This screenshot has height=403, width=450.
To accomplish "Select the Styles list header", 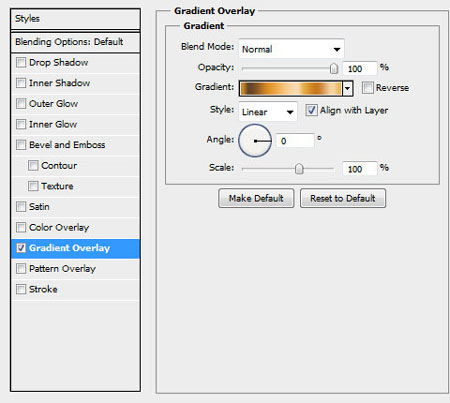I will click(x=75, y=19).
